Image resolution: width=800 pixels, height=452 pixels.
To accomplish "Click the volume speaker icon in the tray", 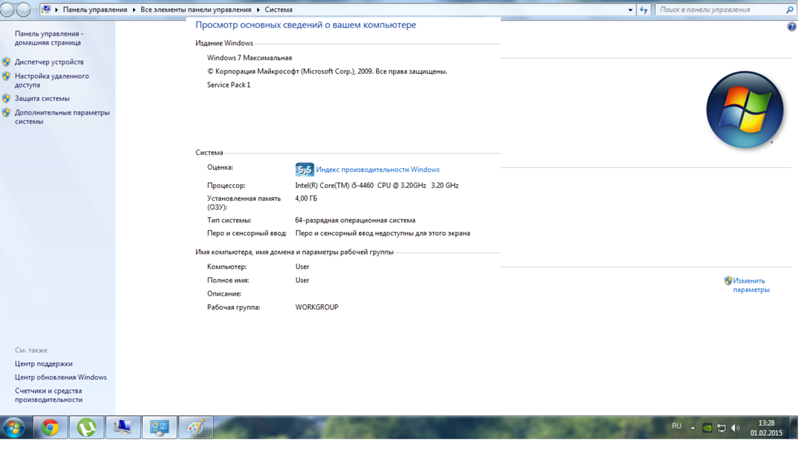I will pyautogui.click(x=736, y=428).
